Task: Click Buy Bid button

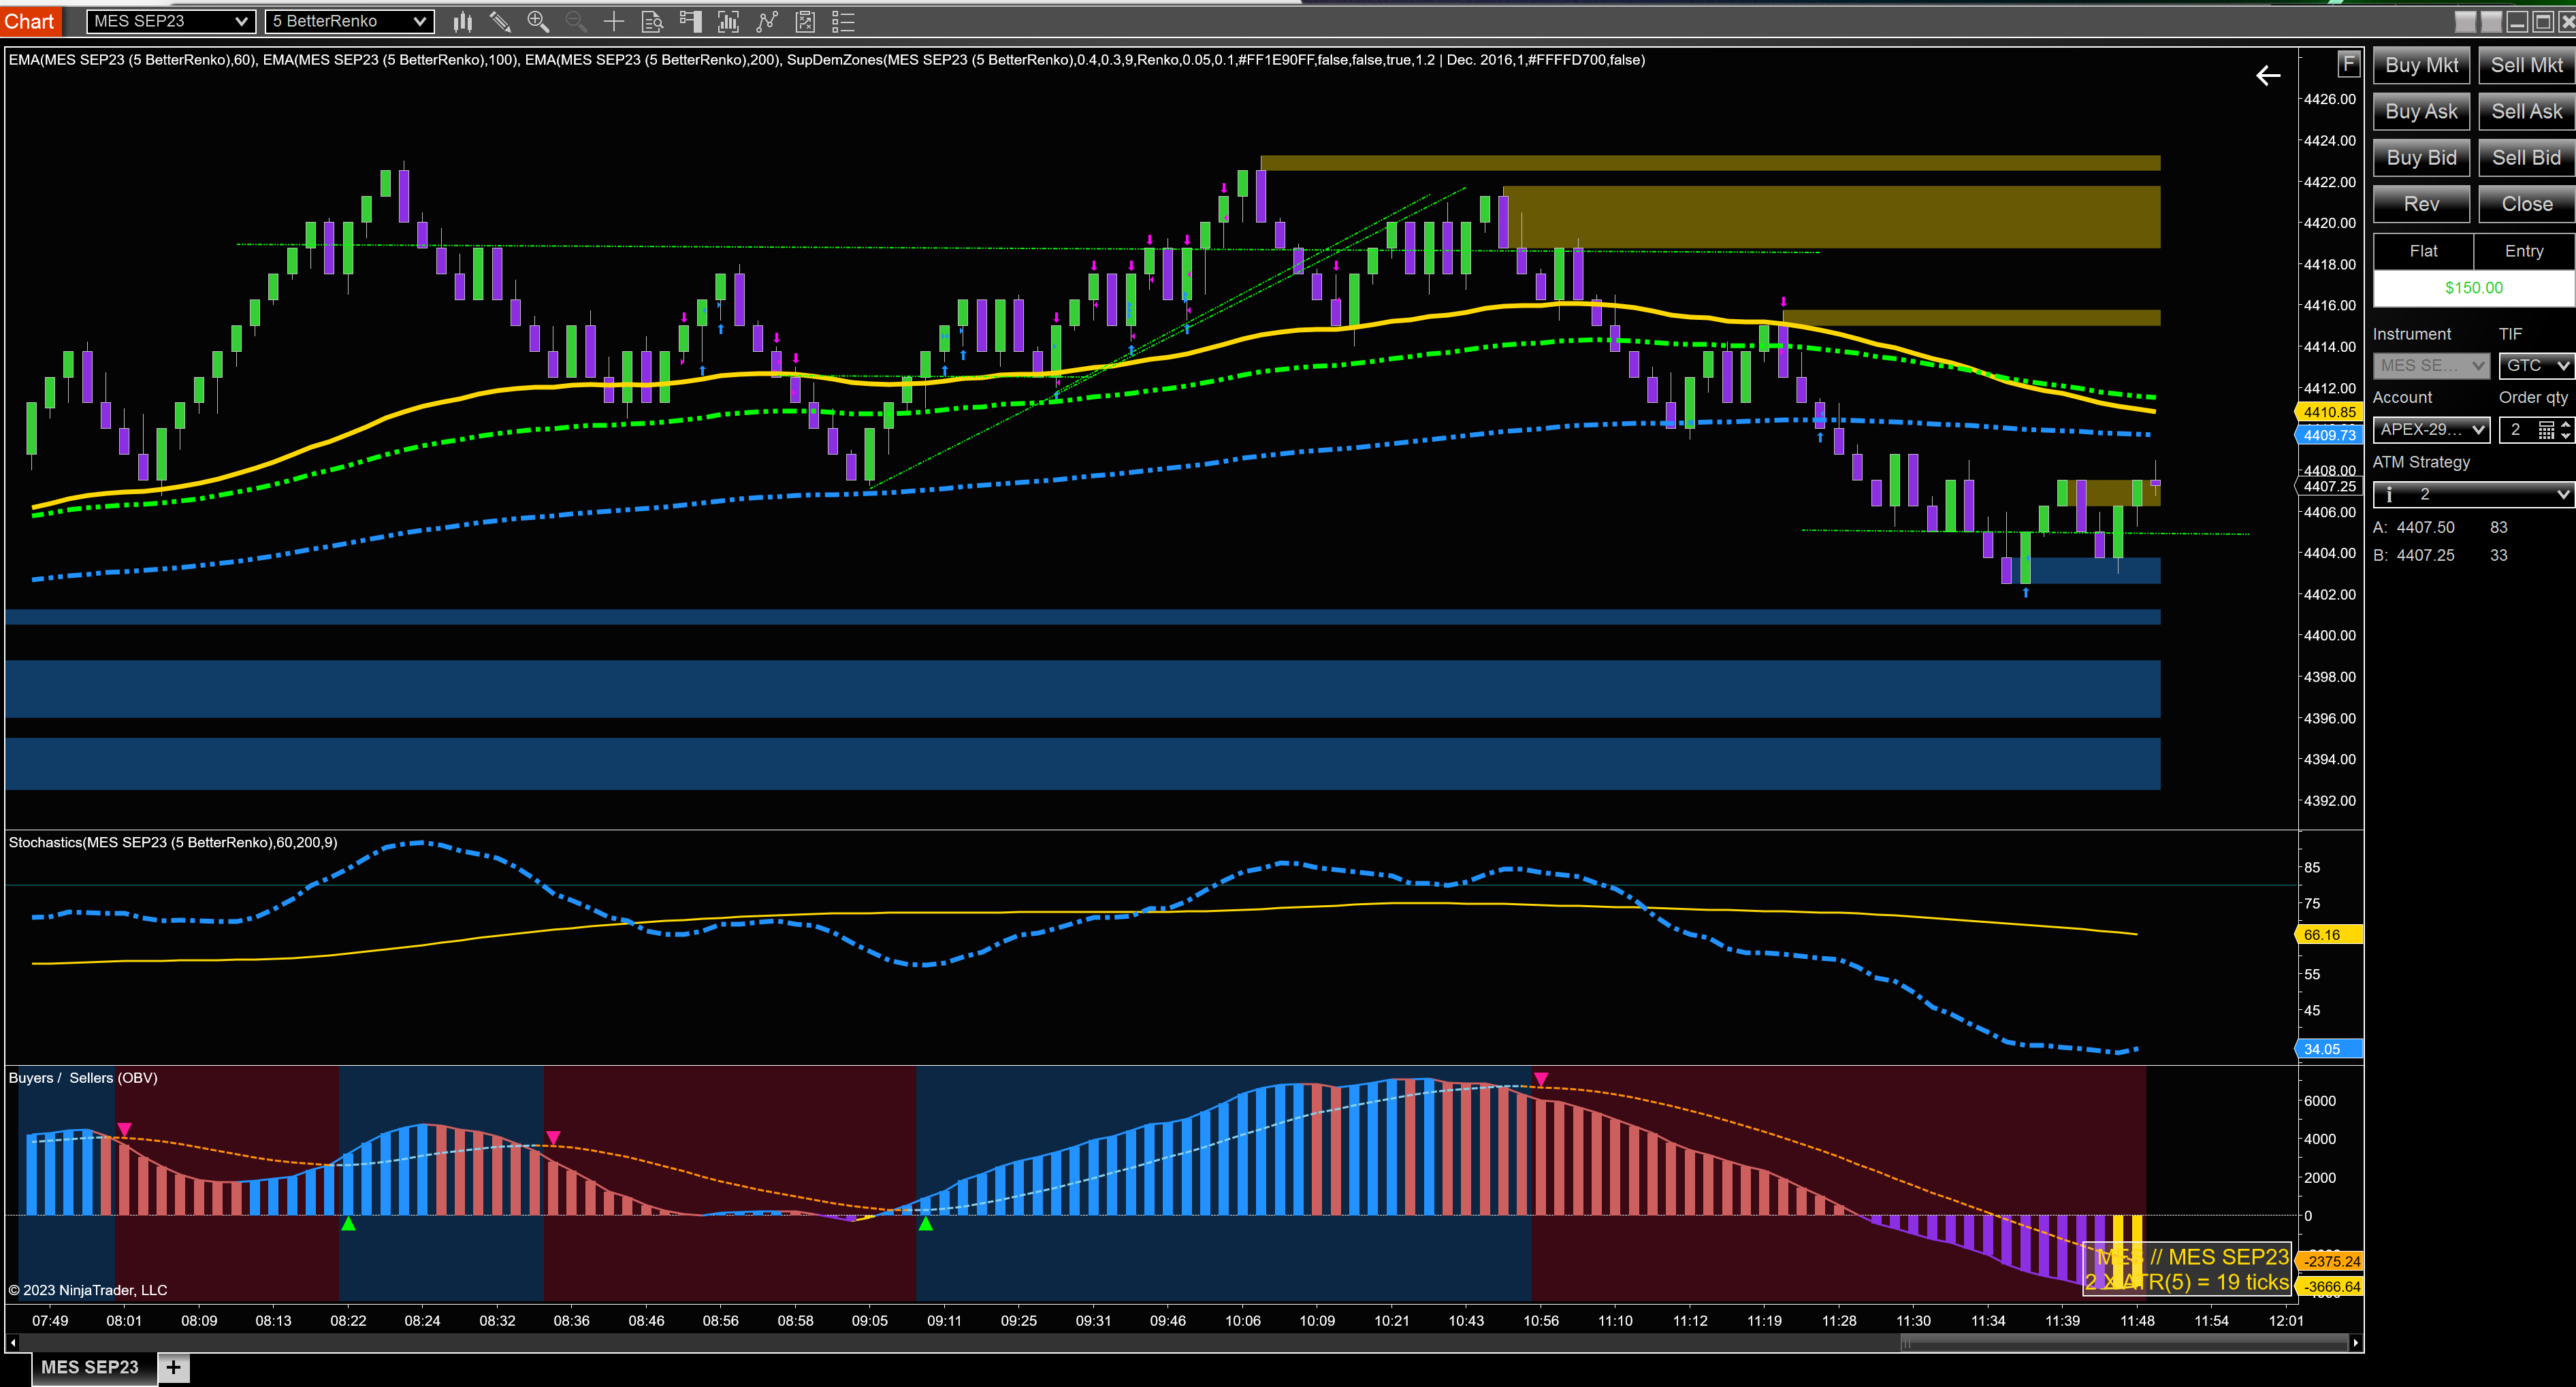Action: [x=2421, y=157]
